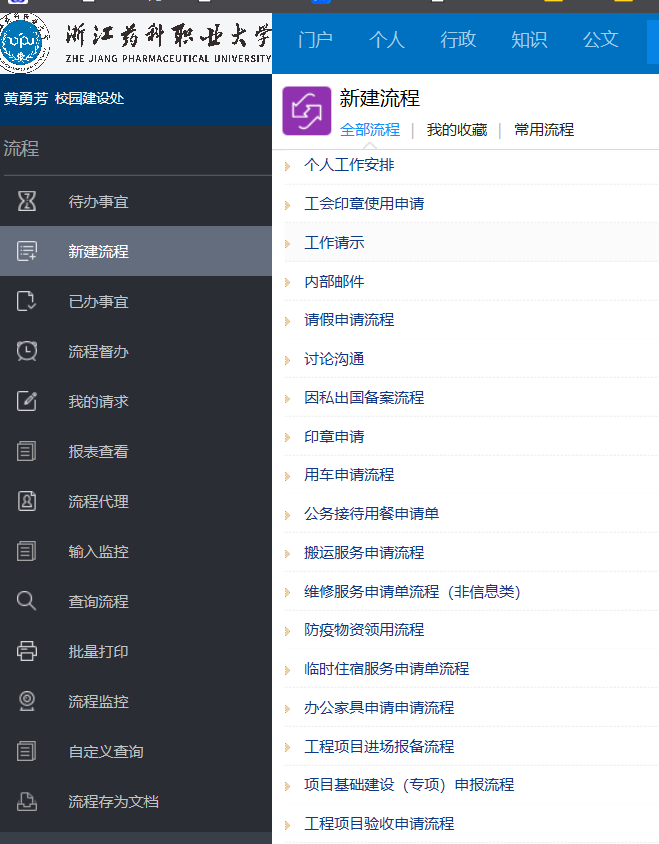Click the magnifier icon beside 查询流程

tap(27, 601)
